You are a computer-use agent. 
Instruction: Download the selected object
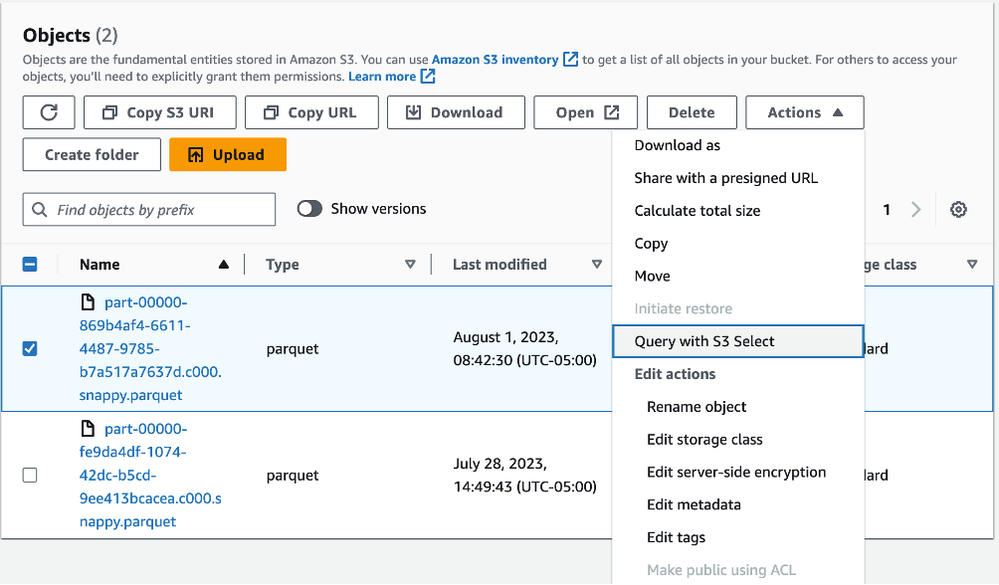point(456,113)
